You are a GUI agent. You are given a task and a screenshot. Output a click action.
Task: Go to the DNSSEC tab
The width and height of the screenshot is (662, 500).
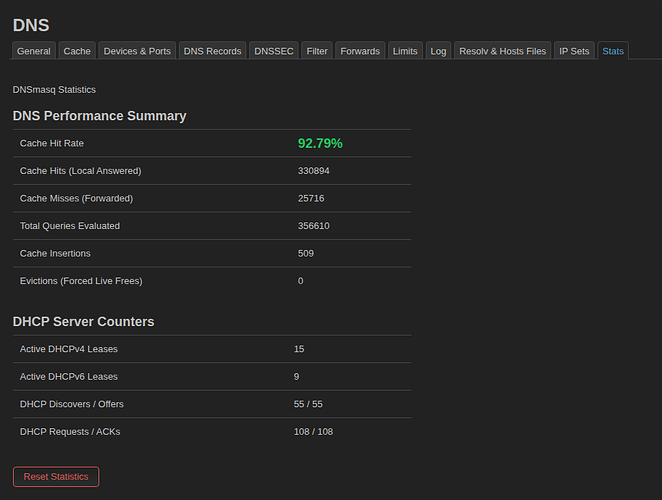click(274, 51)
